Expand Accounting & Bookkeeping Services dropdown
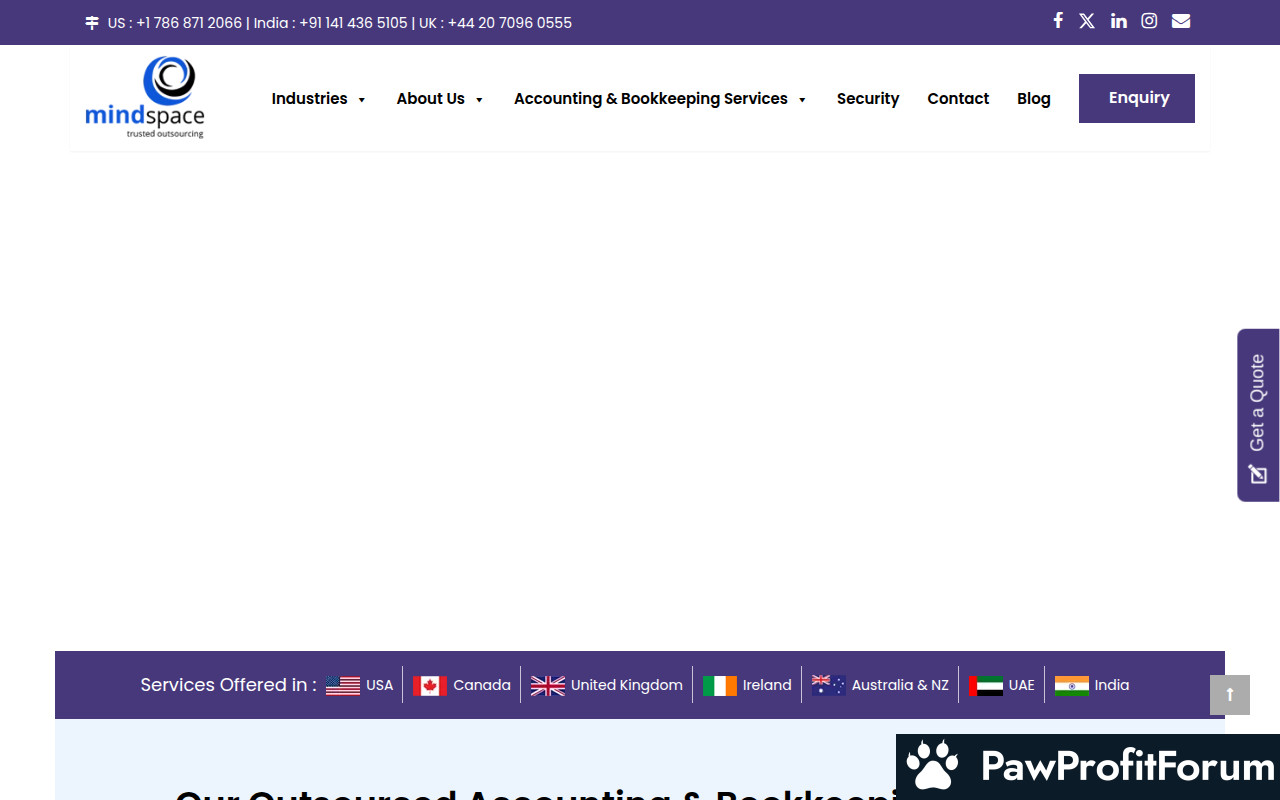1280x800 pixels. click(660, 99)
